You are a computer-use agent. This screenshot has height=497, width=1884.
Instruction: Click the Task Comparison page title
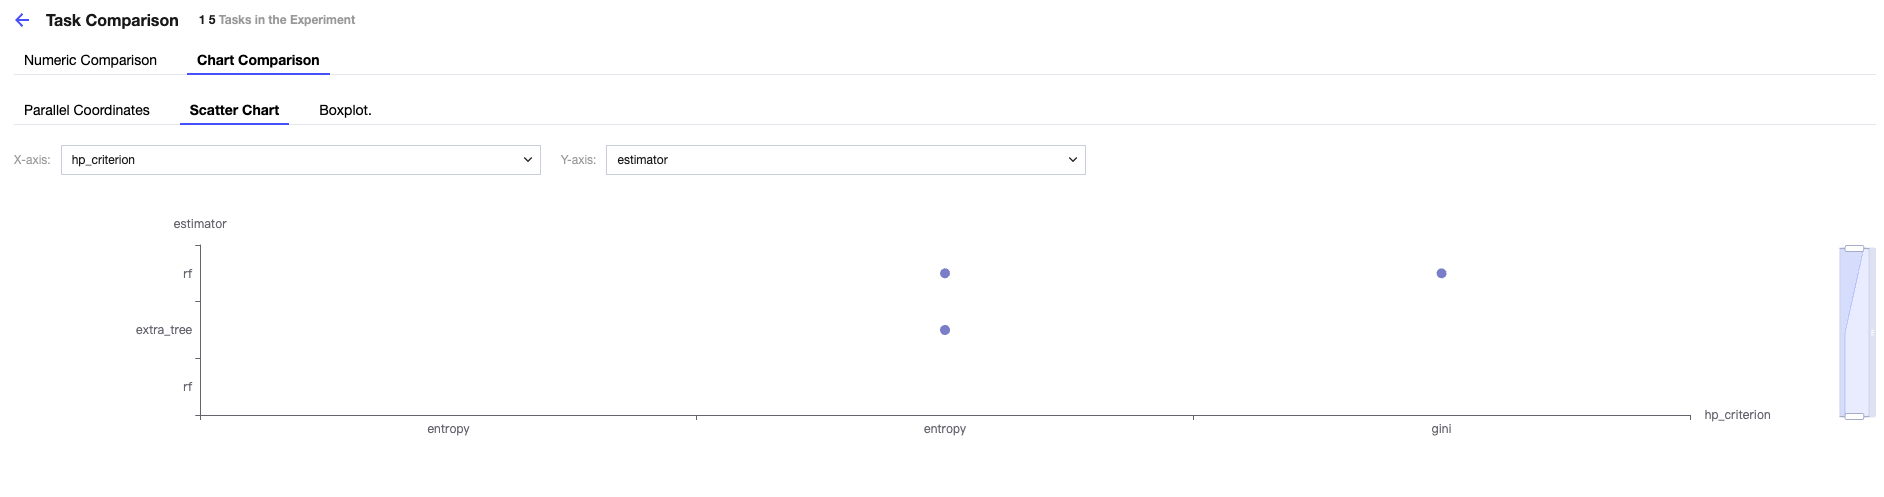(x=112, y=20)
